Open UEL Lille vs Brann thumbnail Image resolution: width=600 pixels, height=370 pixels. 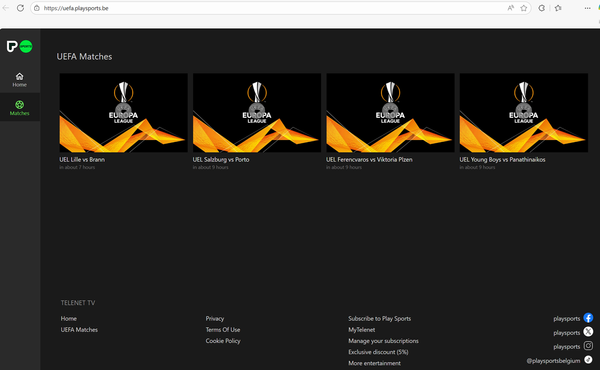123,113
